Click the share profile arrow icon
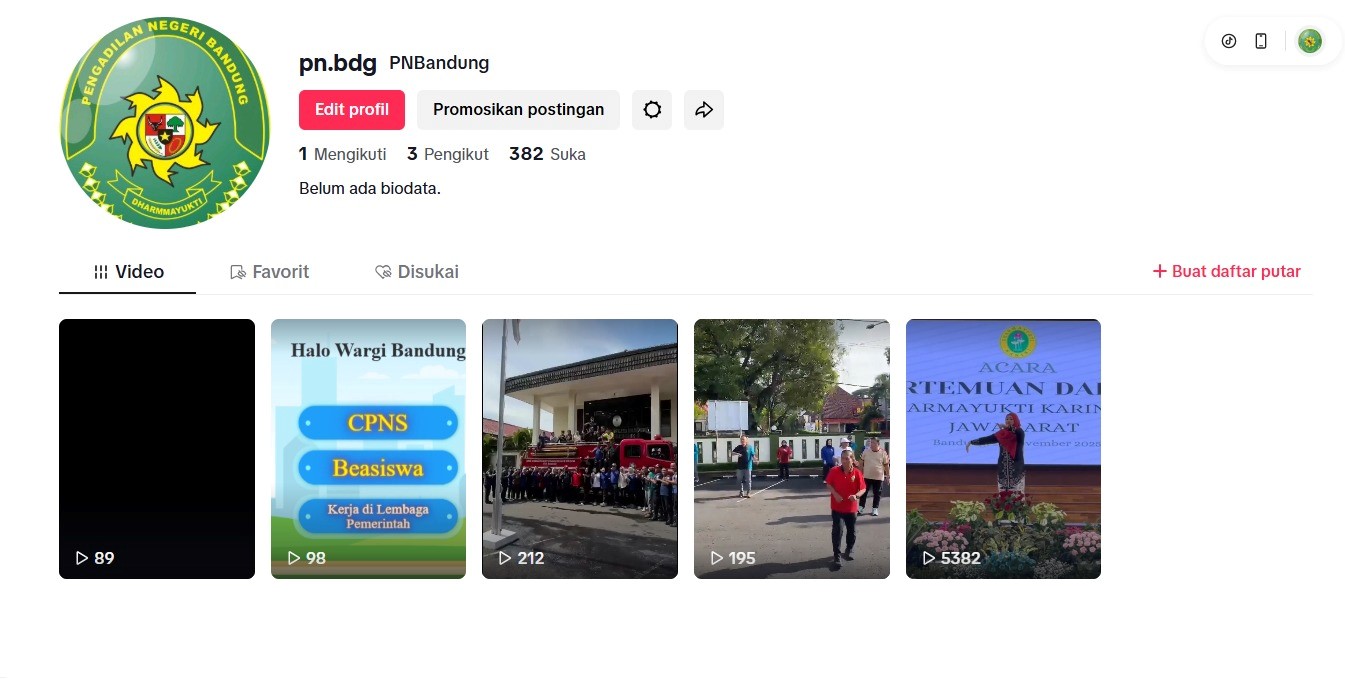This screenshot has width=1345, height=679. coord(704,110)
